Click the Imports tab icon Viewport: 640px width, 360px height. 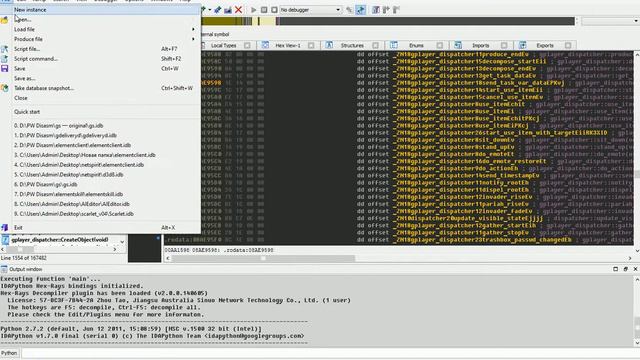458,45
